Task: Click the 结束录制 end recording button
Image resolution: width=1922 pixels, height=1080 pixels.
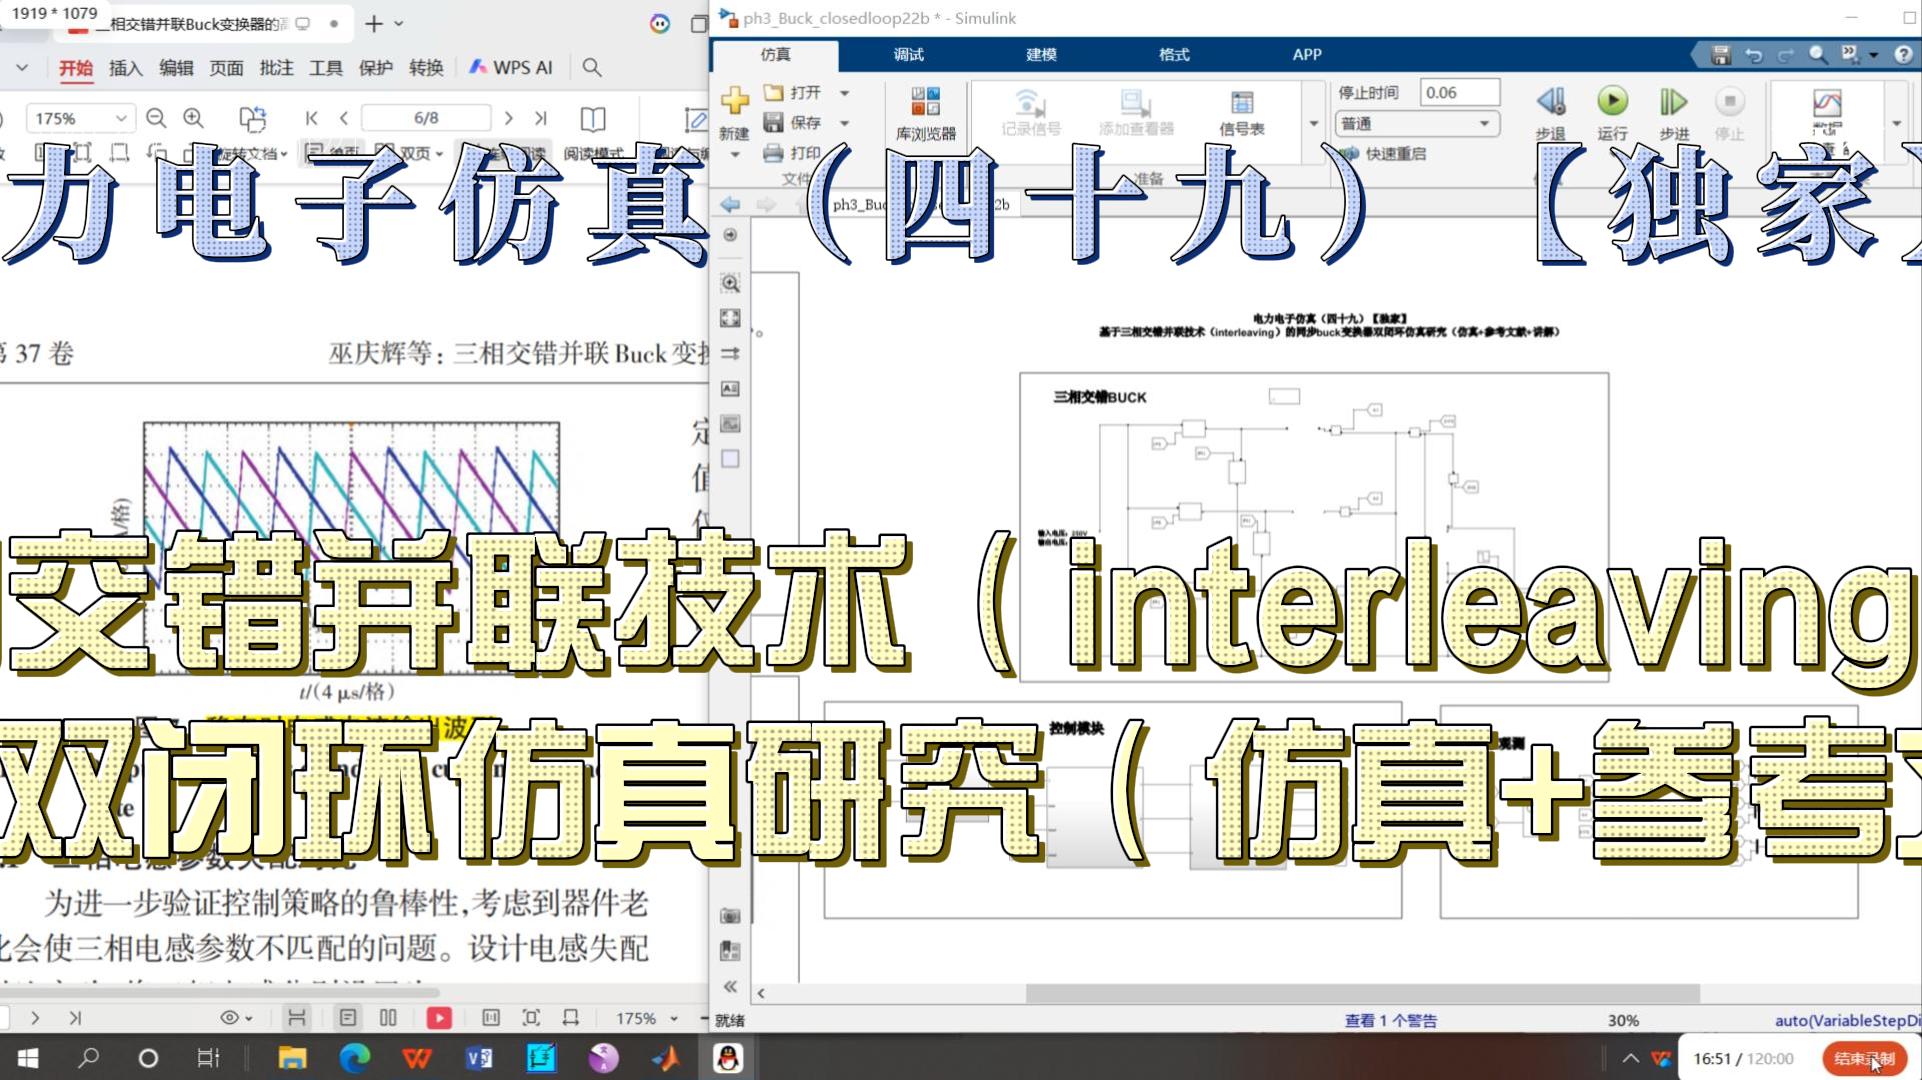Action: (x=1863, y=1058)
